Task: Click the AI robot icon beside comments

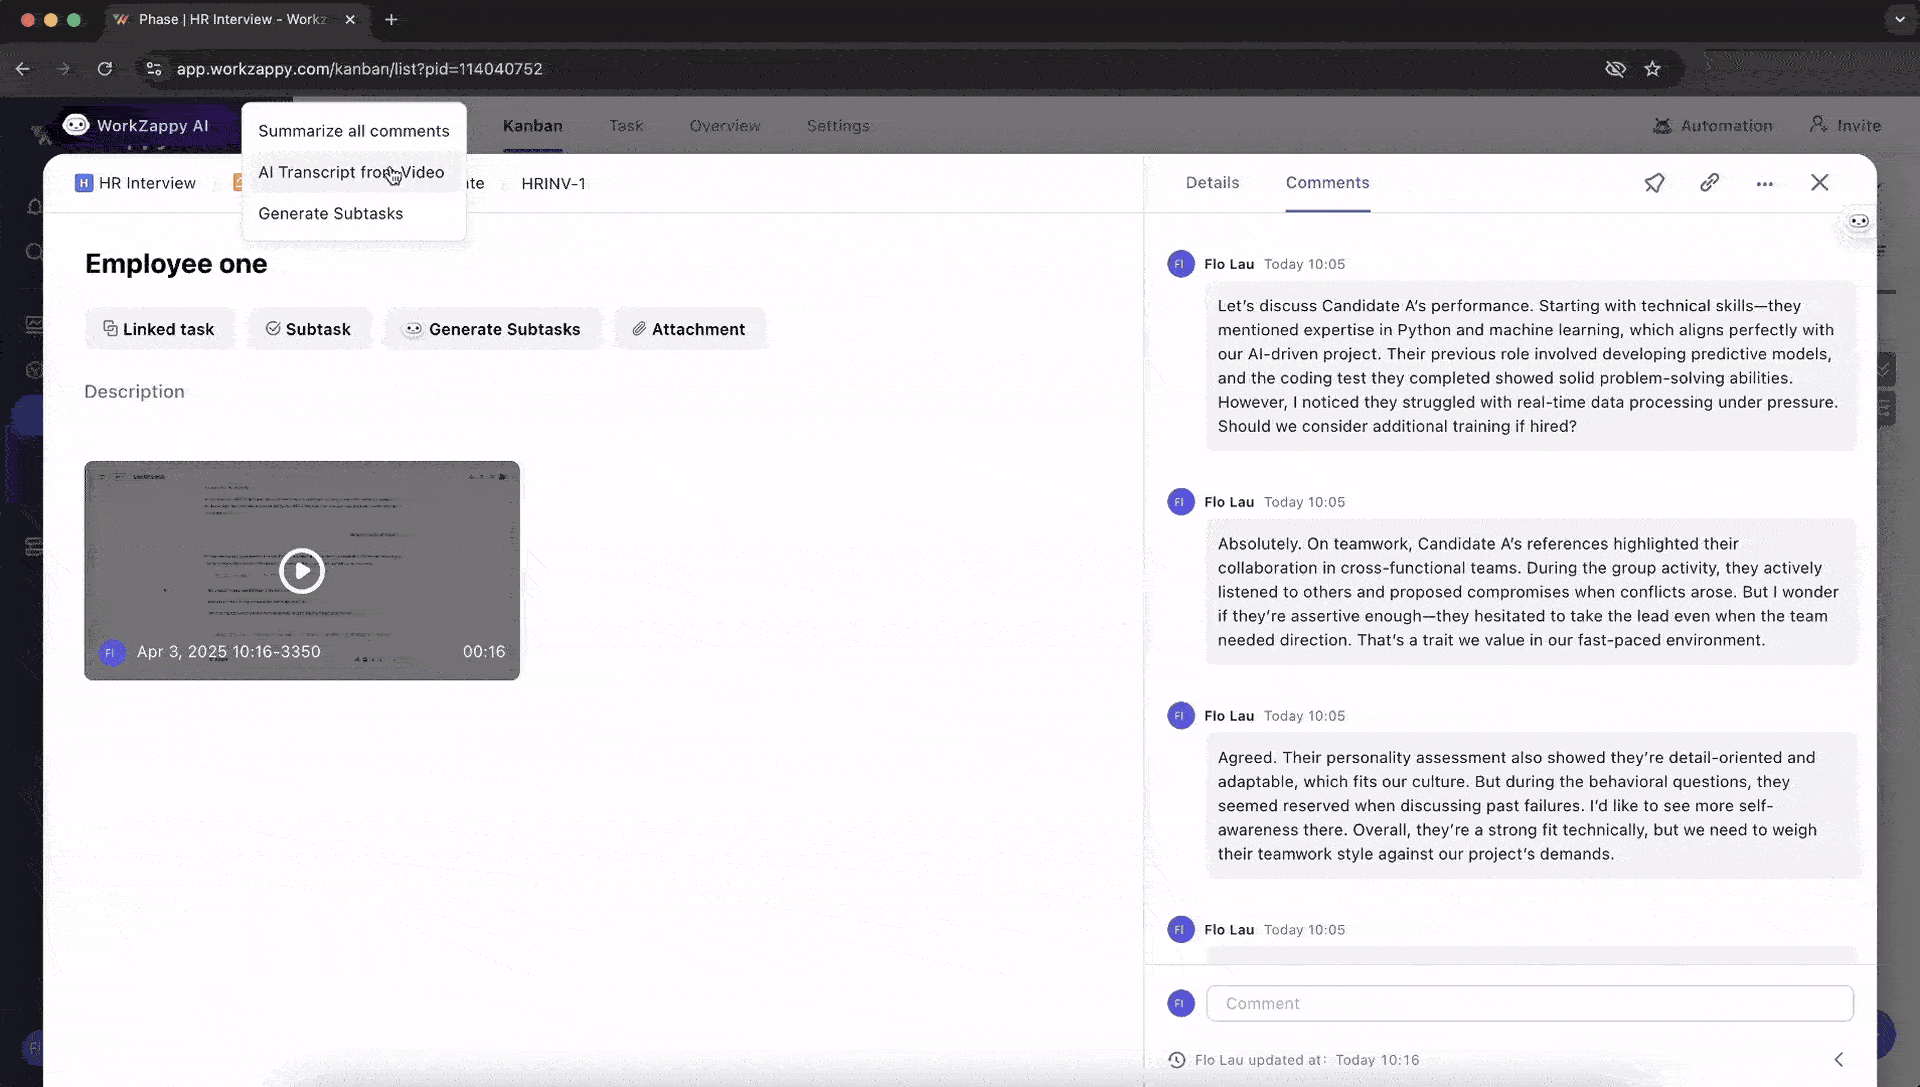Action: [x=1858, y=221]
